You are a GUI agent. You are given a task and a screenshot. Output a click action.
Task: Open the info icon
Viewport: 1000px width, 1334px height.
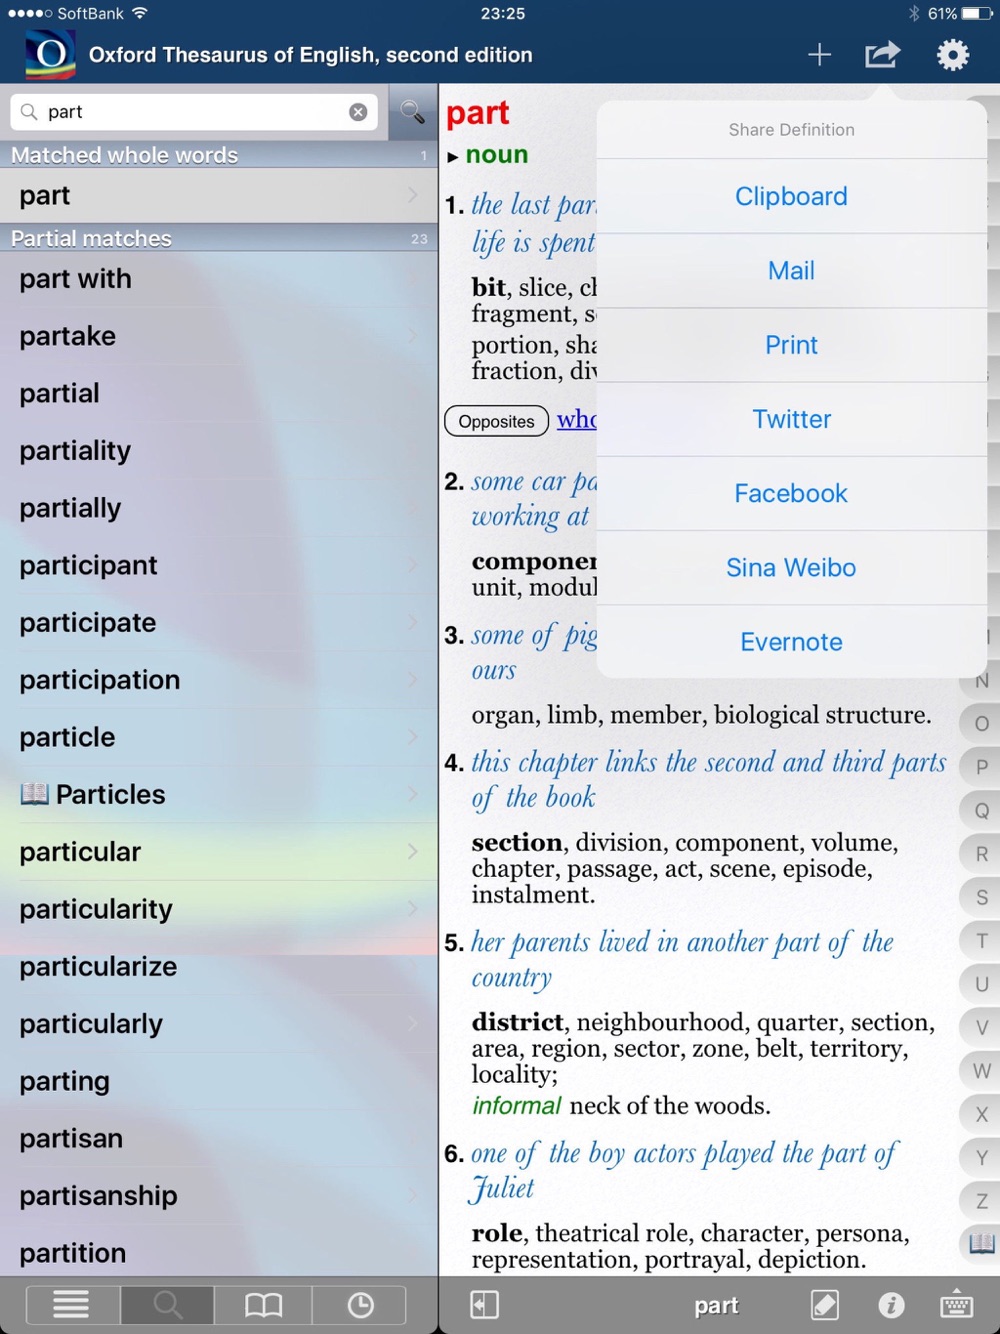[x=891, y=1305]
